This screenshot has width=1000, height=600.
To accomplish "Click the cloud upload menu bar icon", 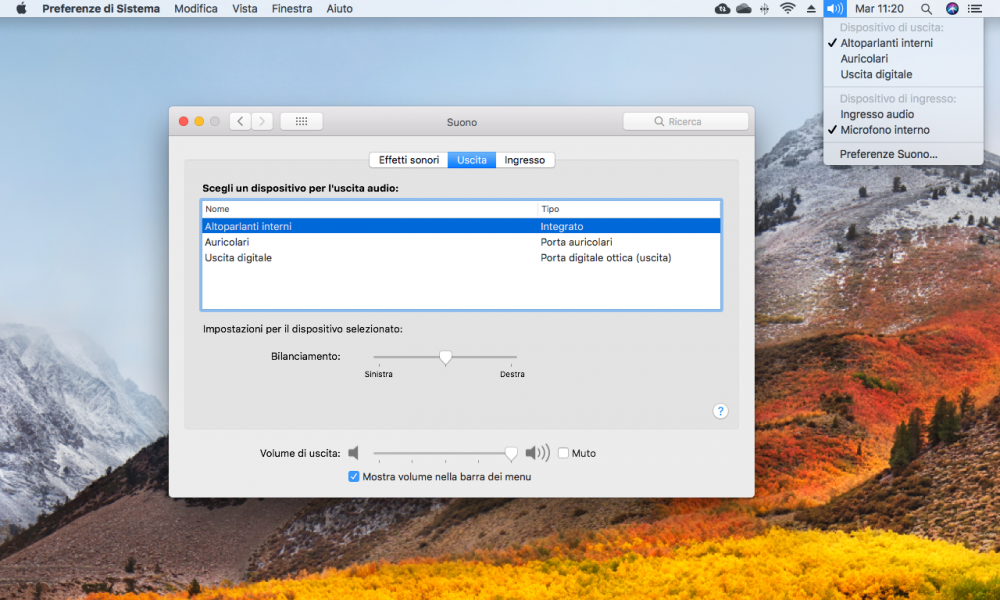I will (722, 8).
